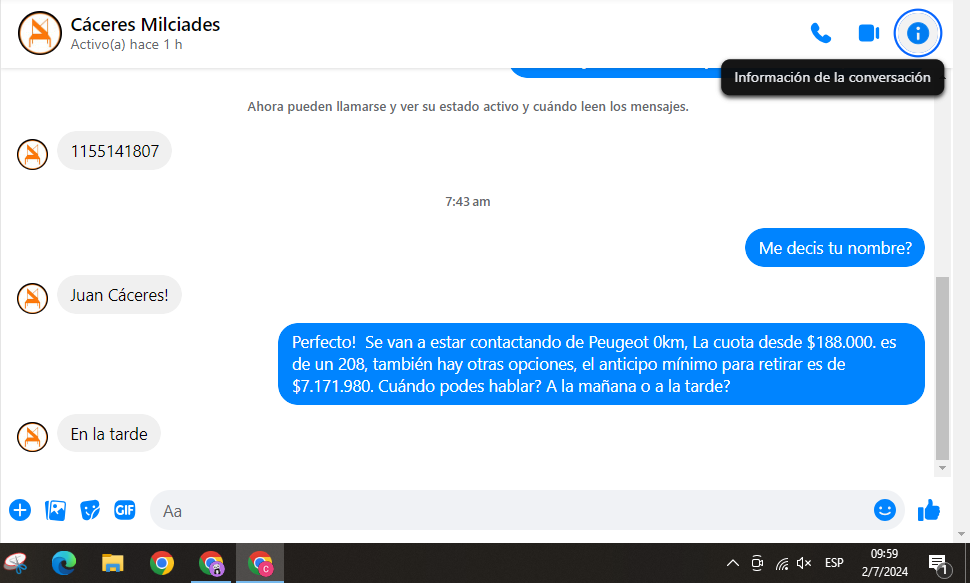Click avatar beside message 1155141807
The width and height of the screenshot is (970, 583).
pos(32,154)
